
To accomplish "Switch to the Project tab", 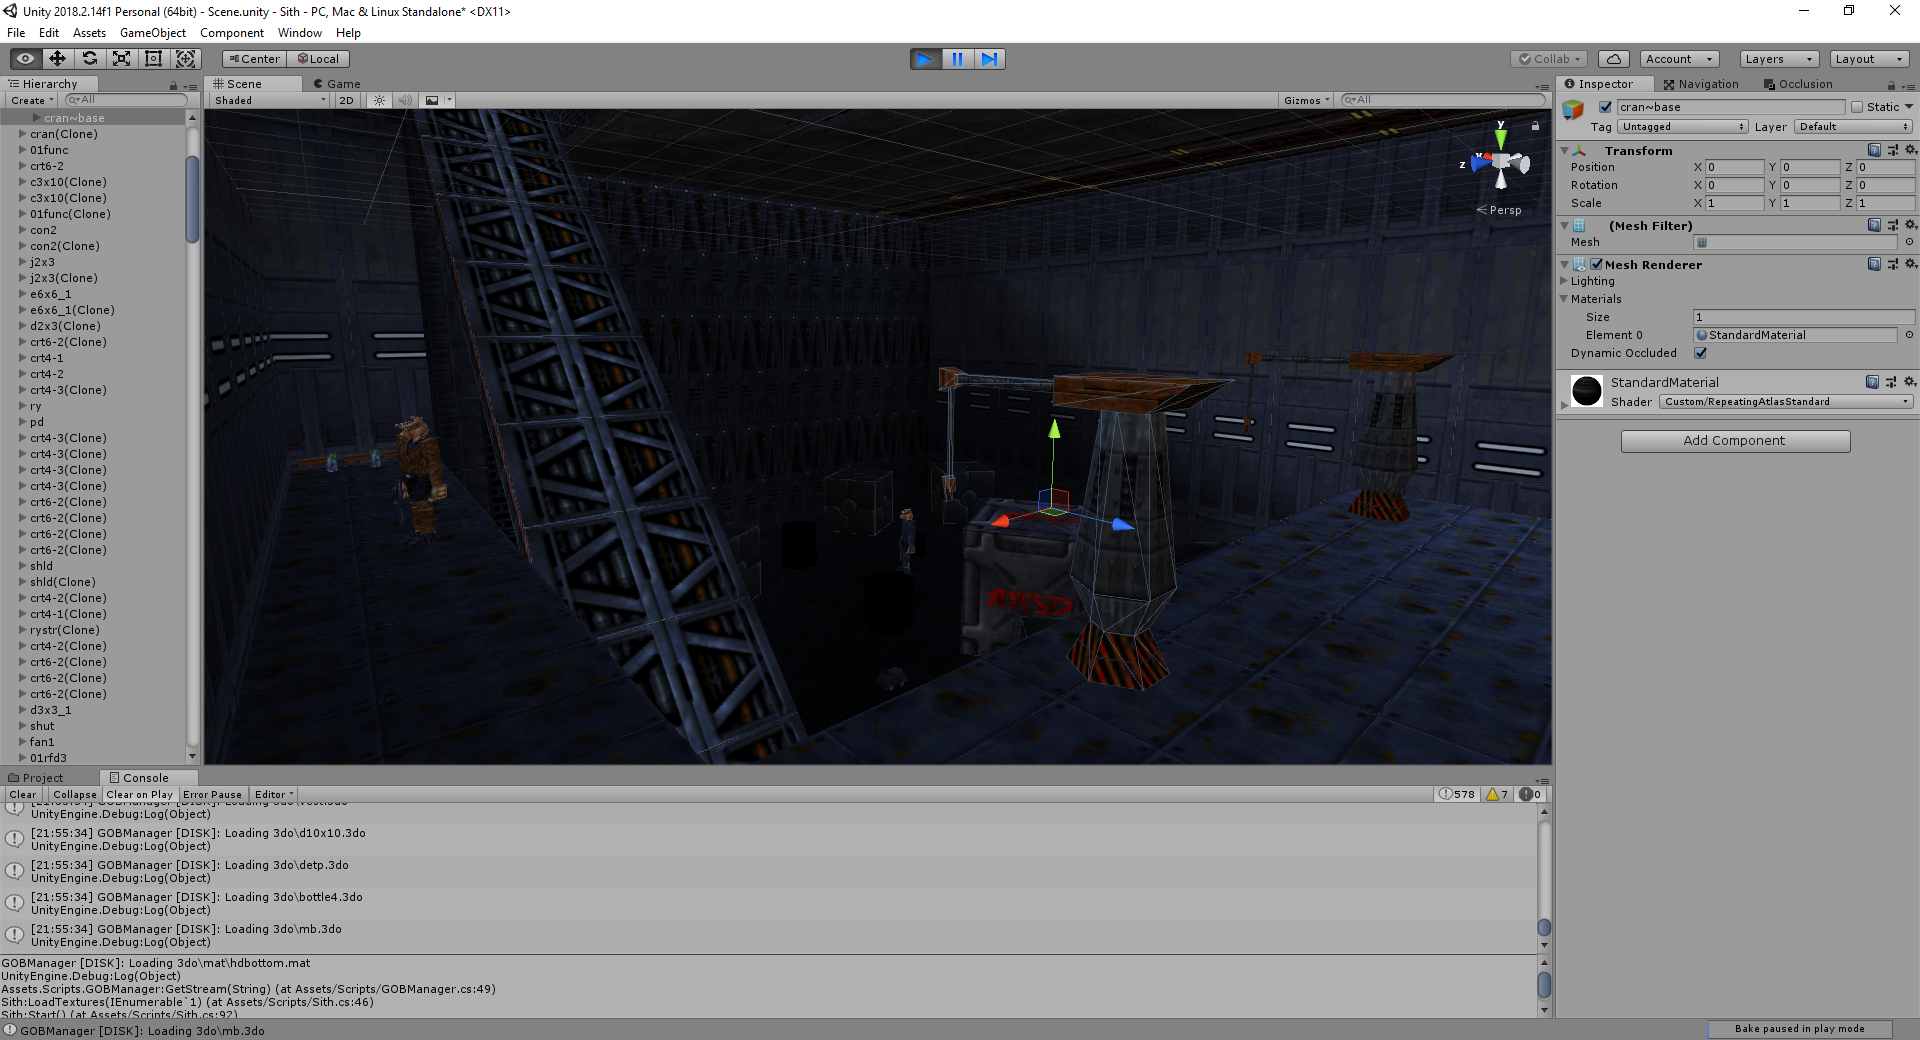I will pos(37,778).
